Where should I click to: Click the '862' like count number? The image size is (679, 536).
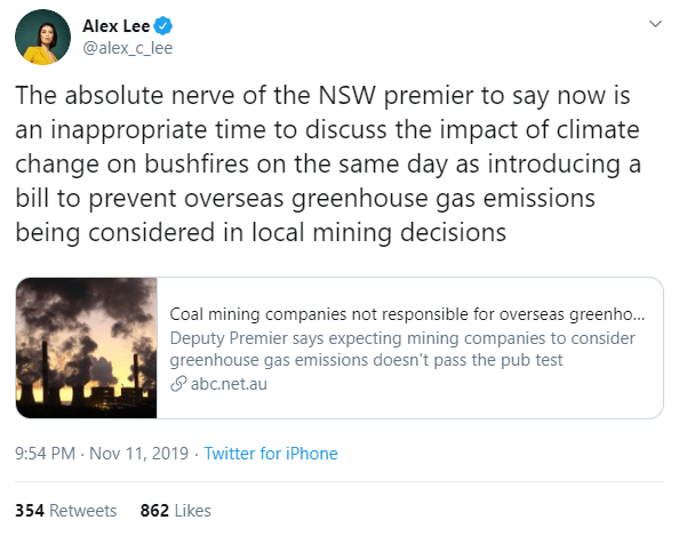(x=155, y=510)
